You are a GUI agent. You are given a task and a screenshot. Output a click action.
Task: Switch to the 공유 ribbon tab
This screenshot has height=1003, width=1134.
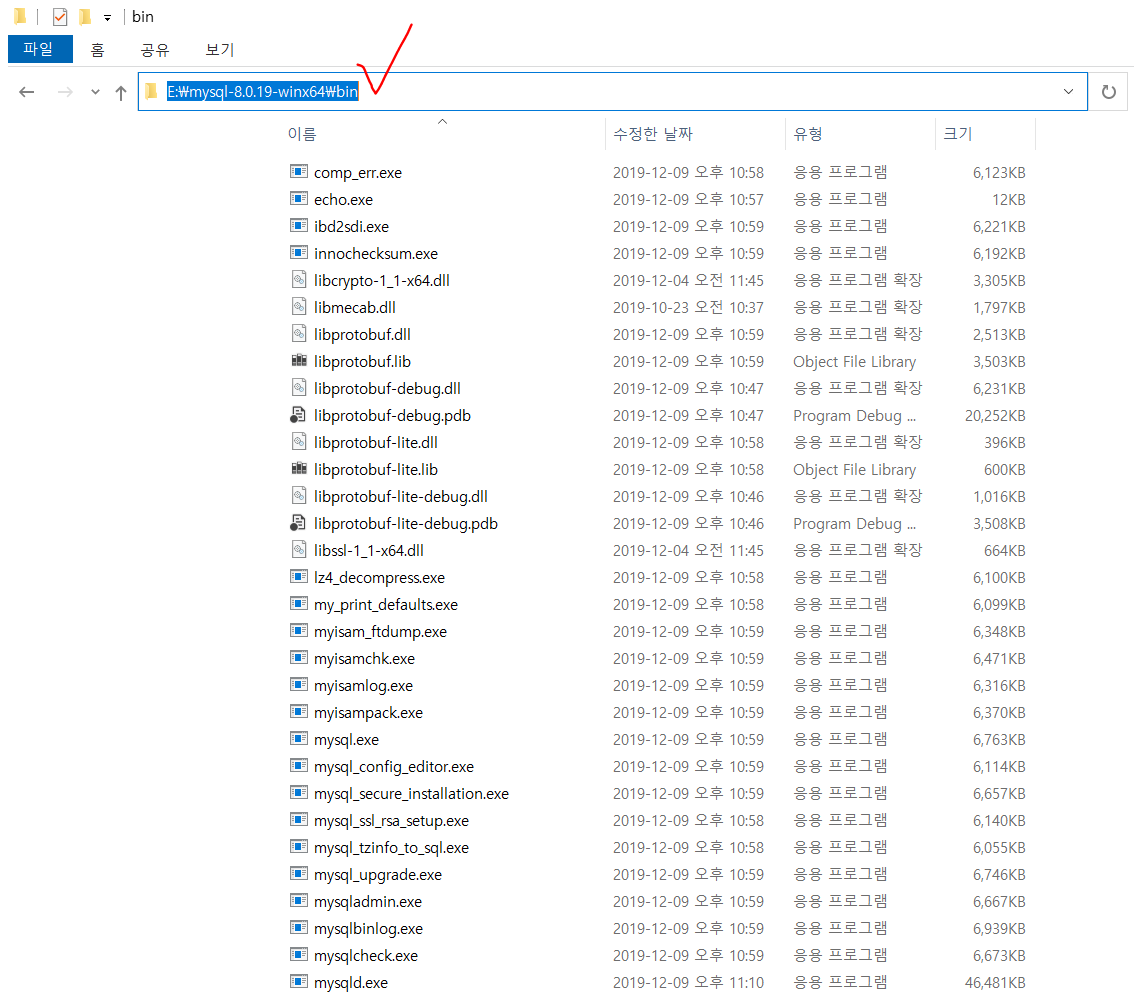coord(155,50)
